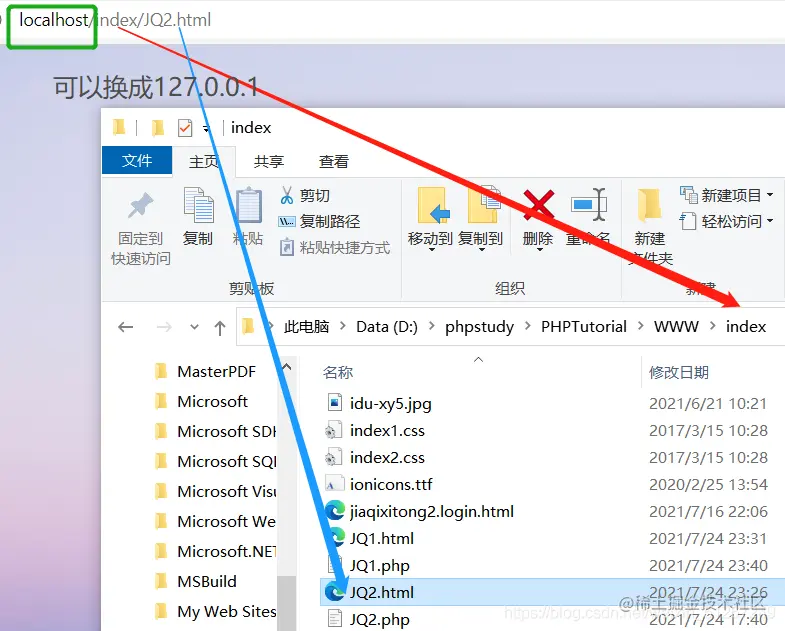Click the Back navigation arrow
Image resolution: width=785 pixels, height=631 pixels.
click(126, 328)
